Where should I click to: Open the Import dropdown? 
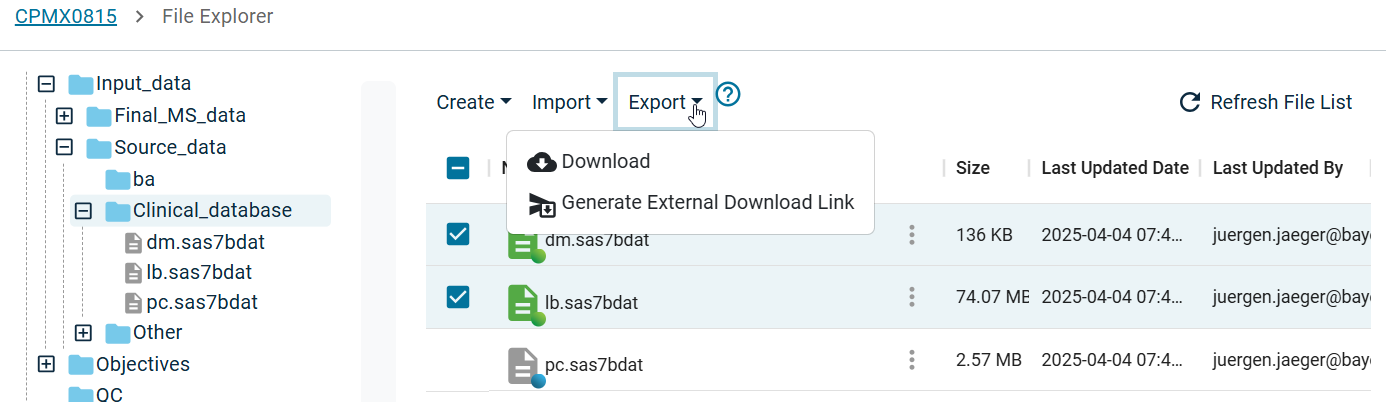(x=569, y=102)
